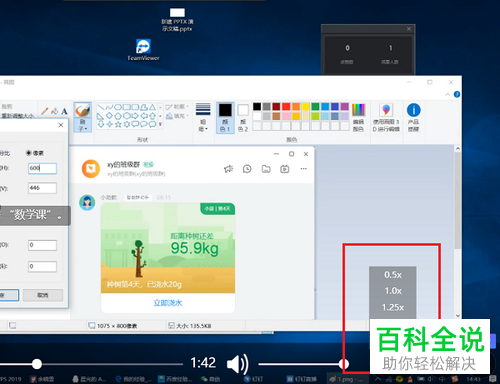Screen dimensions: 500x384
Task: Click 立即浇水 water now link
Action: tap(168, 303)
